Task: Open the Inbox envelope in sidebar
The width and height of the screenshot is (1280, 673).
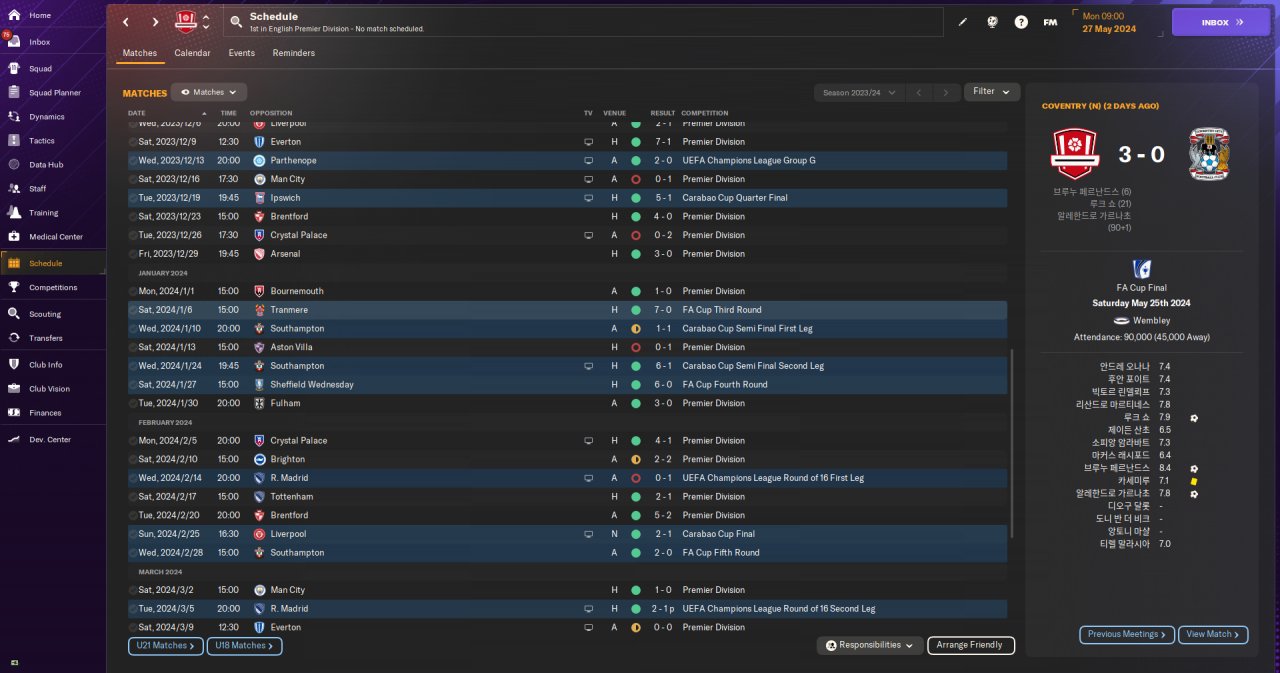Action: (x=14, y=42)
